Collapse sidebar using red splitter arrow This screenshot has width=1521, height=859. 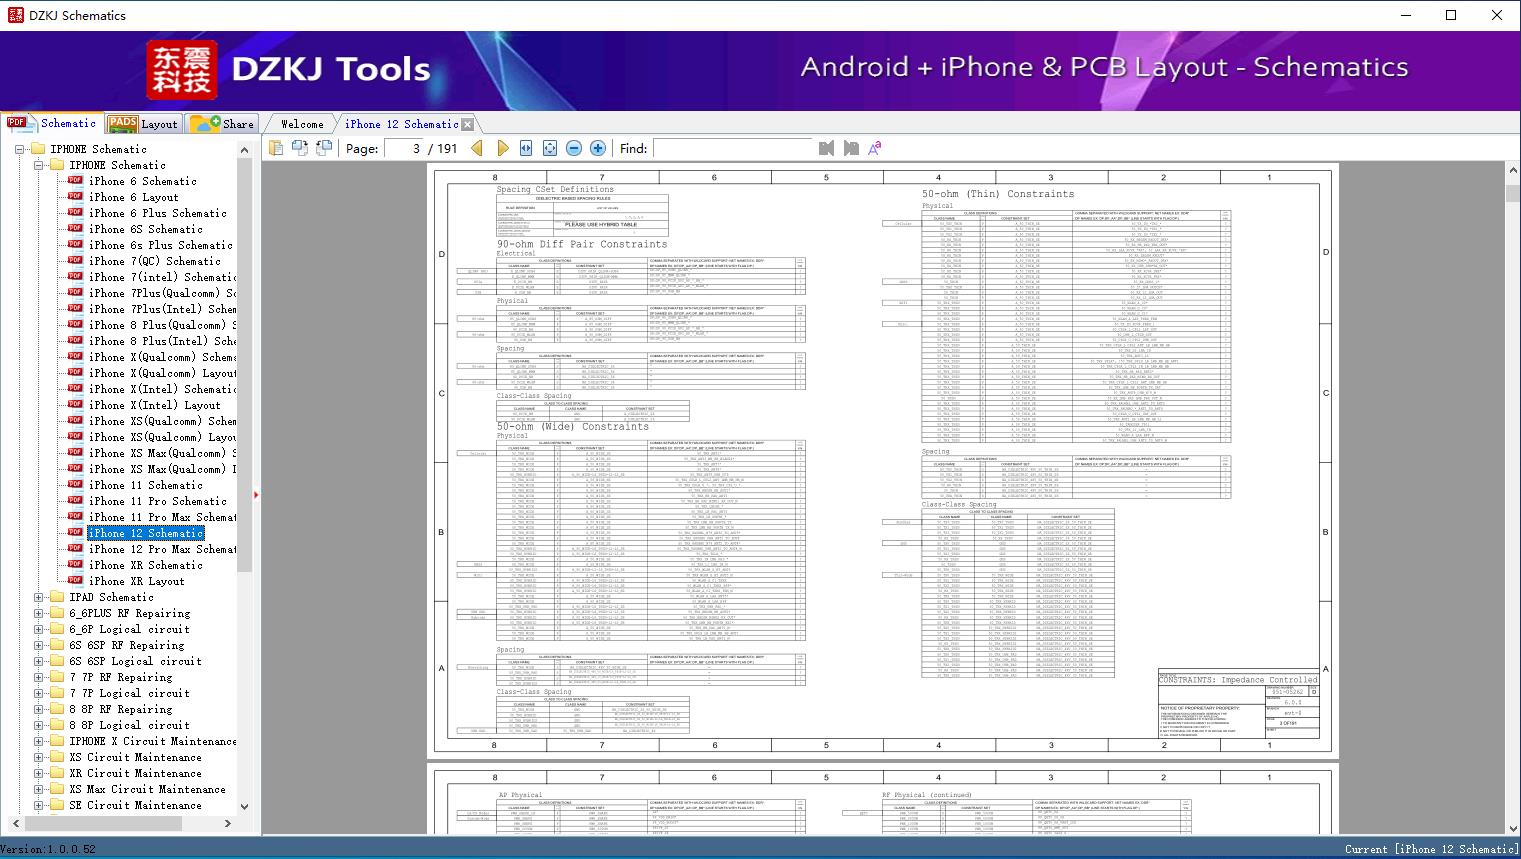click(x=257, y=494)
